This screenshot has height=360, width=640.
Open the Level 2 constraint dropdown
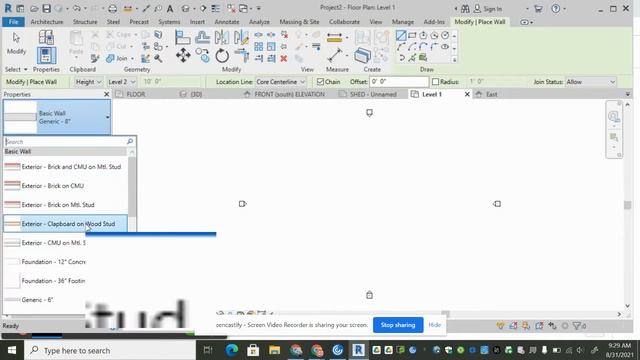(122, 82)
